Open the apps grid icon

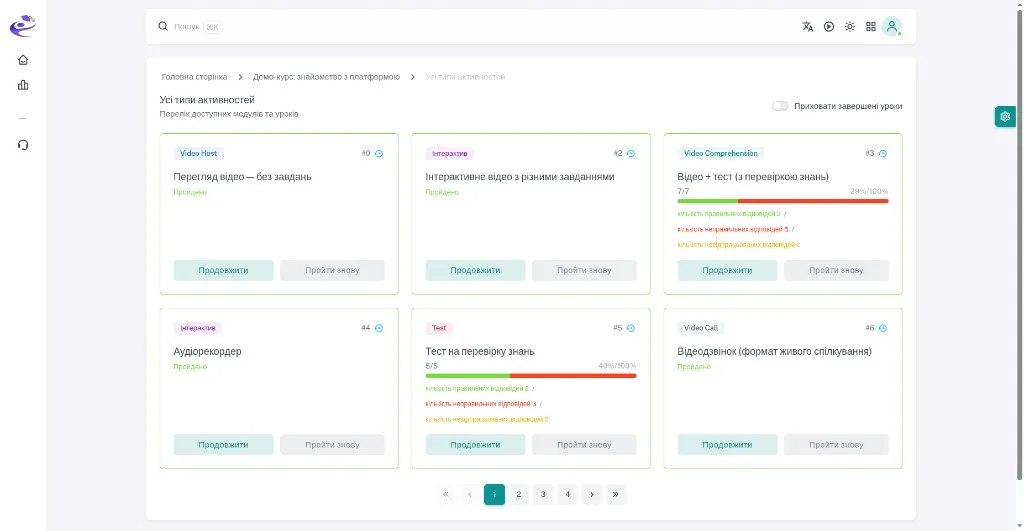[871, 27]
